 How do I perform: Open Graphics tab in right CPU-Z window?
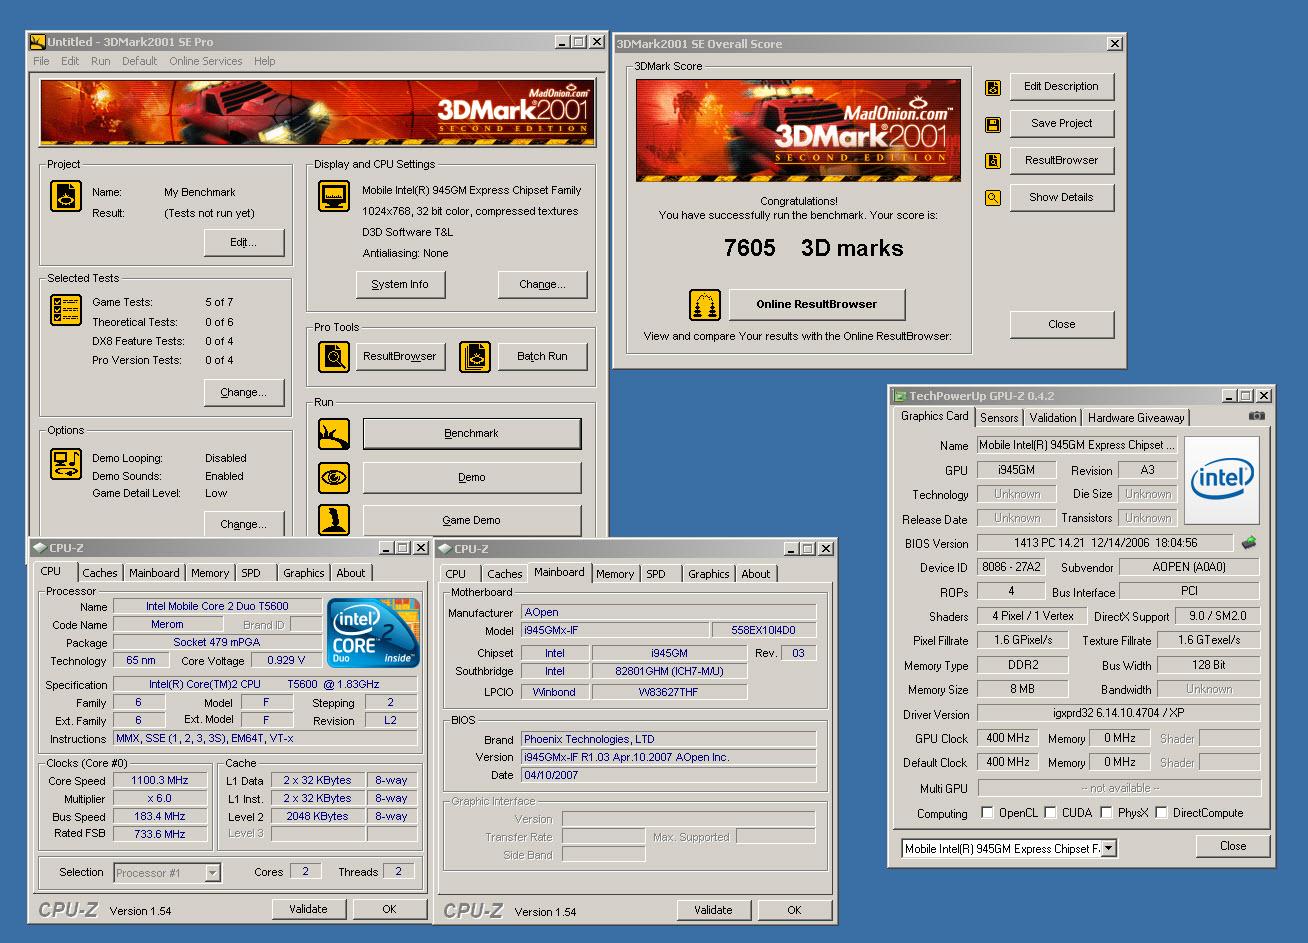pyautogui.click(x=709, y=574)
